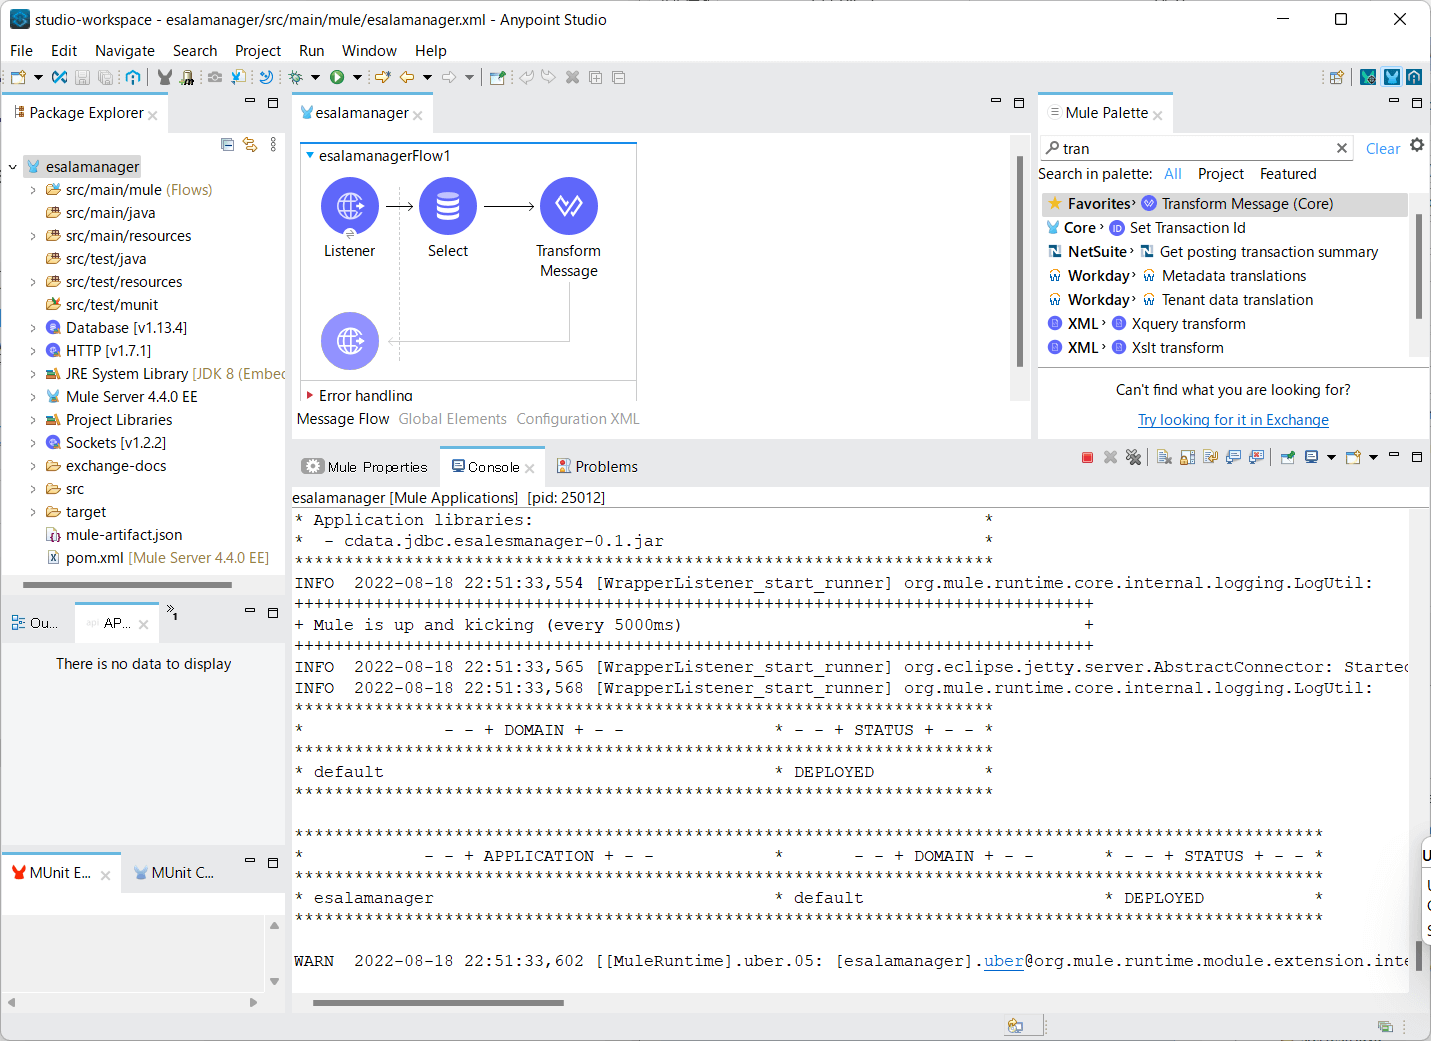Open the Navigate menu
Image resolution: width=1431 pixels, height=1041 pixels.
124,51
